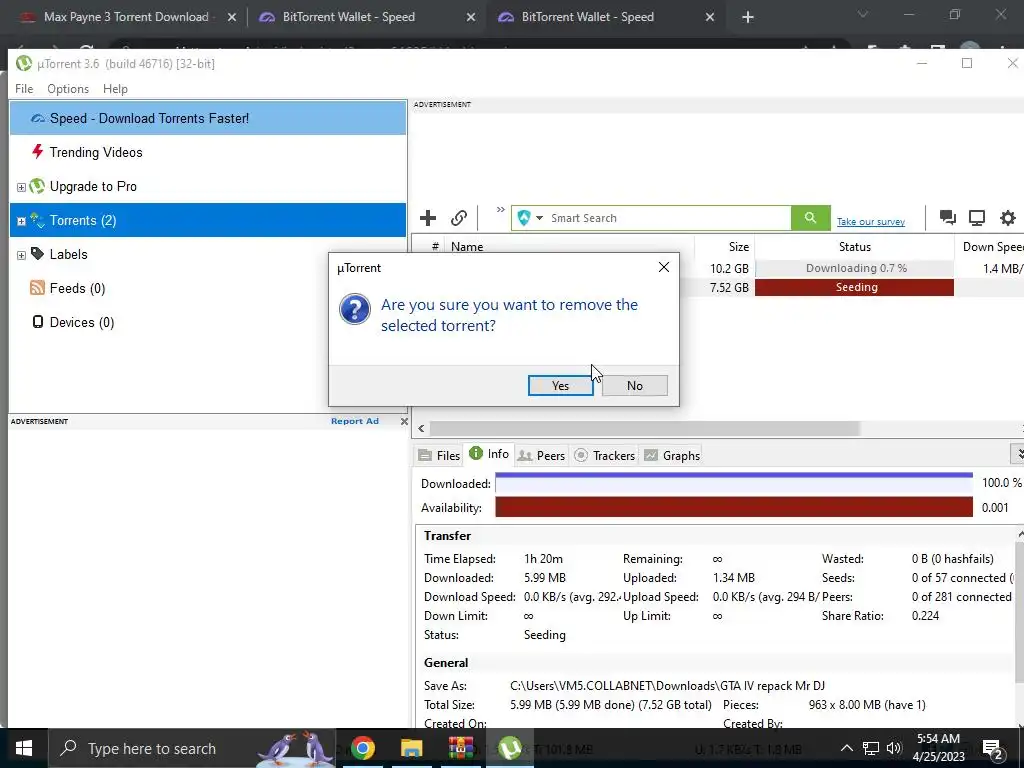Switch to the Files tab

coord(440,455)
